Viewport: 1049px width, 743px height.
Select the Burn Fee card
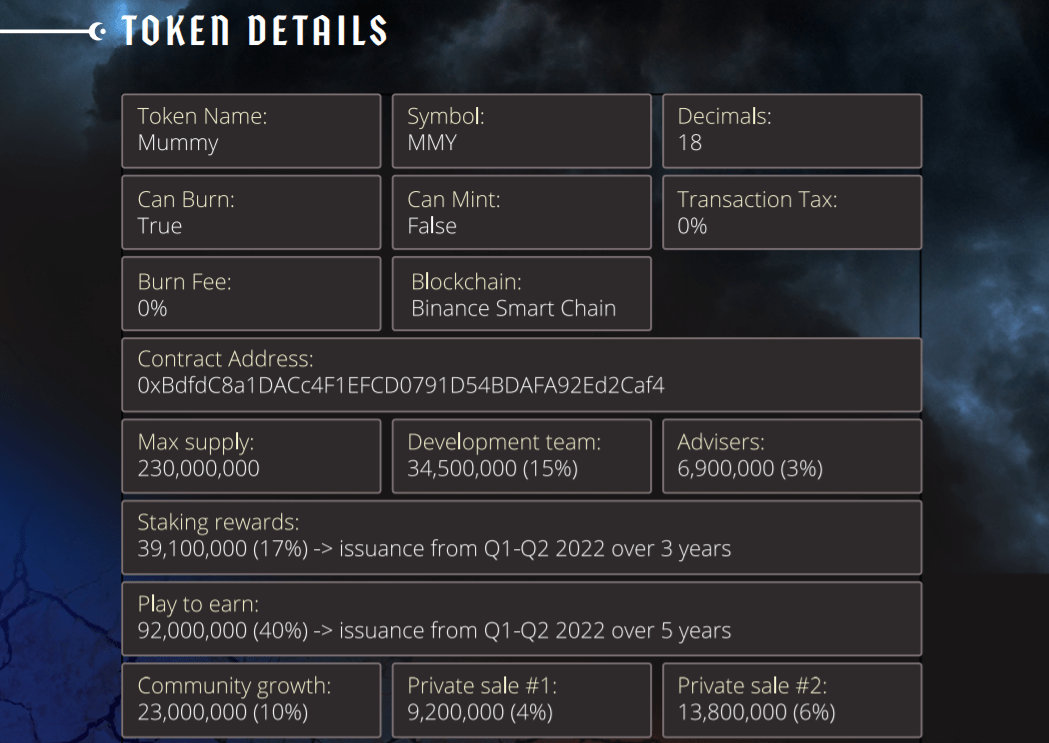click(x=251, y=294)
